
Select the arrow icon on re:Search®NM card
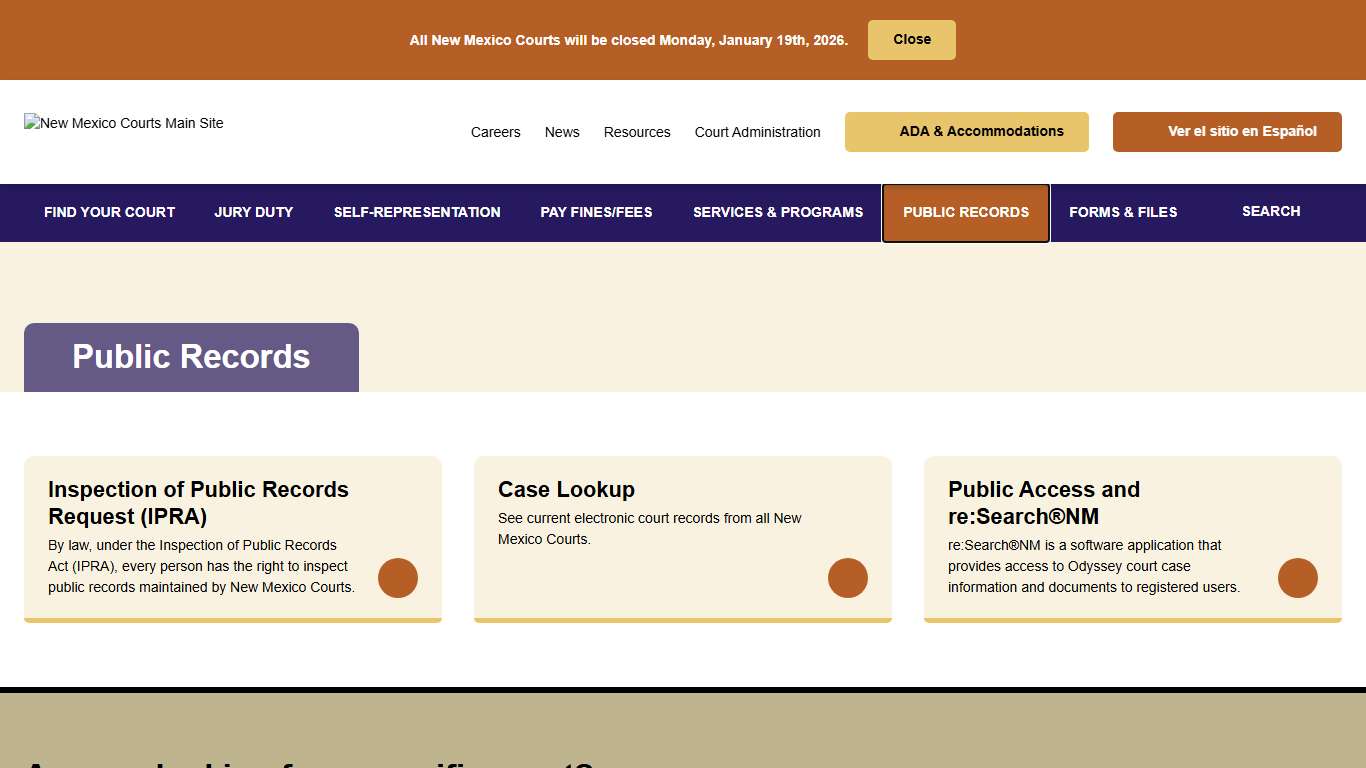point(1298,578)
